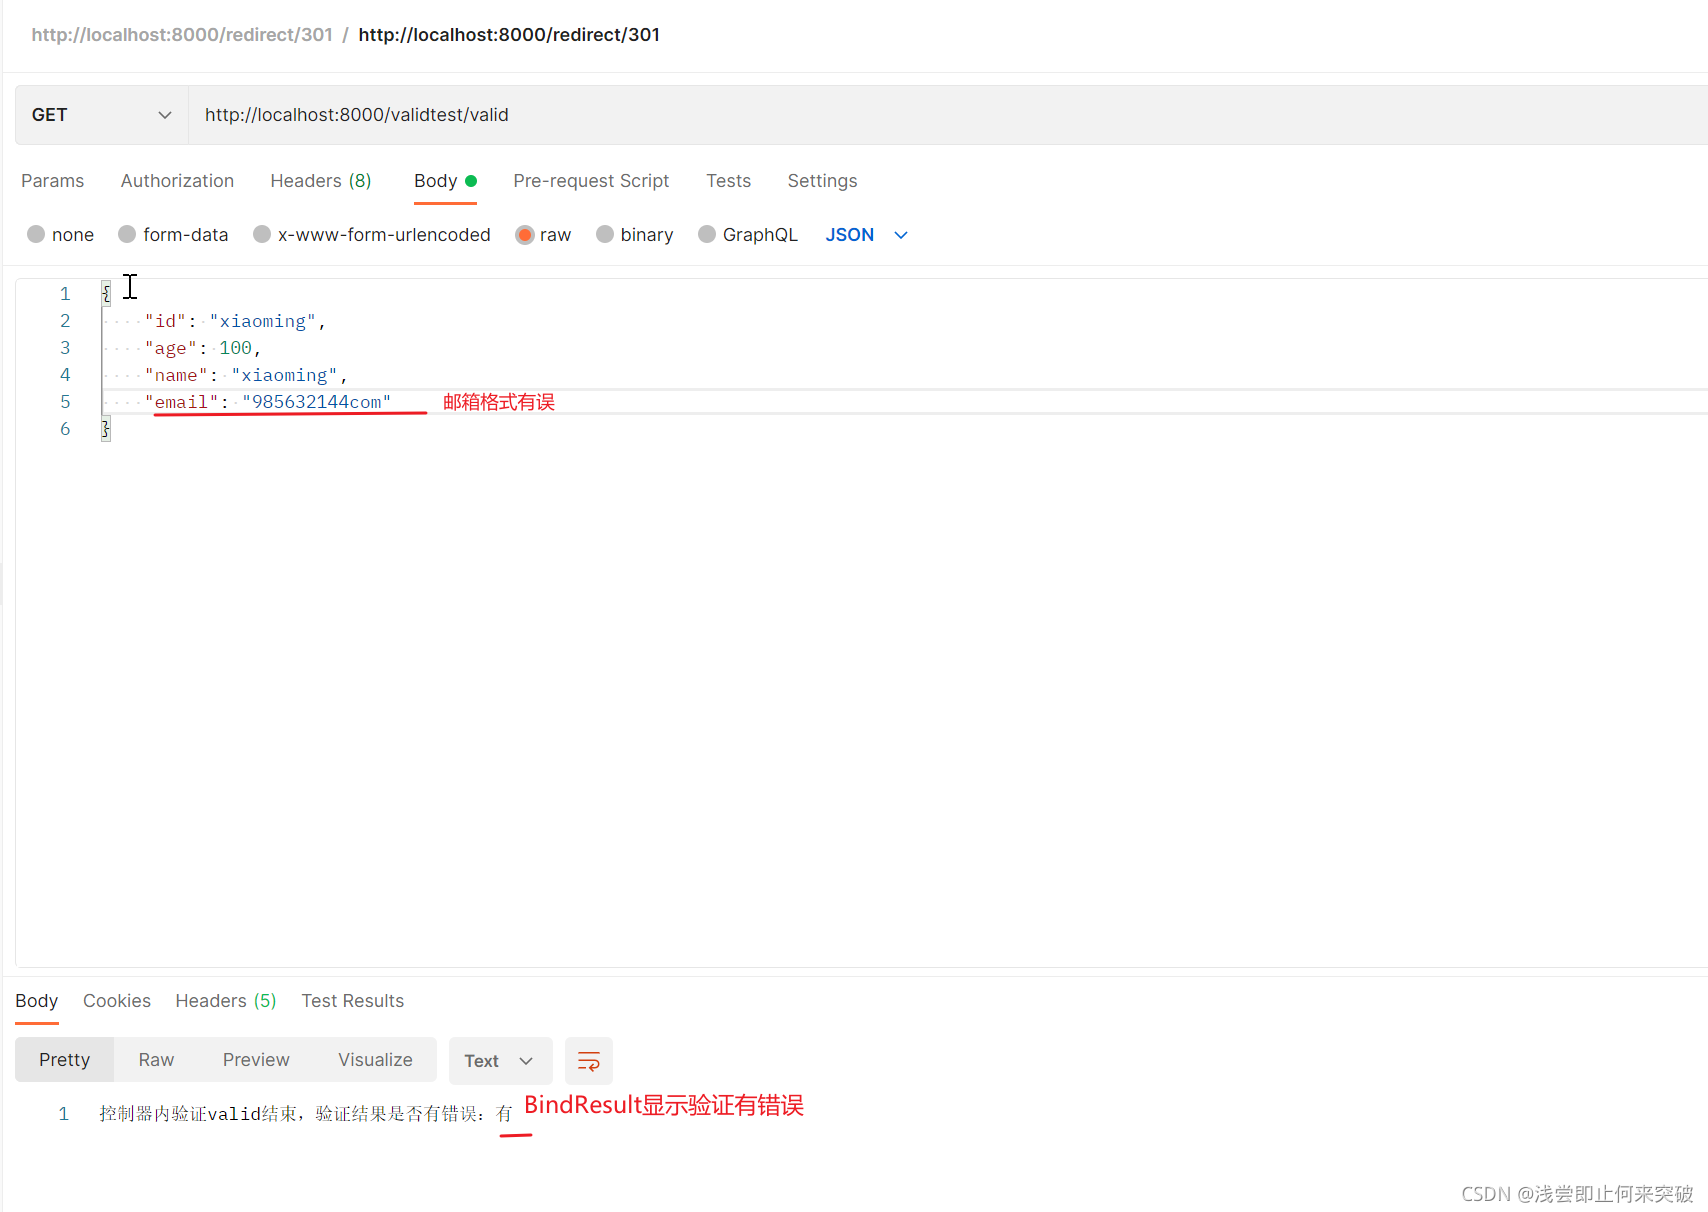The image size is (1708, 1212).
Task: Open the Pre-request Script tab
Action: pyautogui.click(x=591, y=181)
